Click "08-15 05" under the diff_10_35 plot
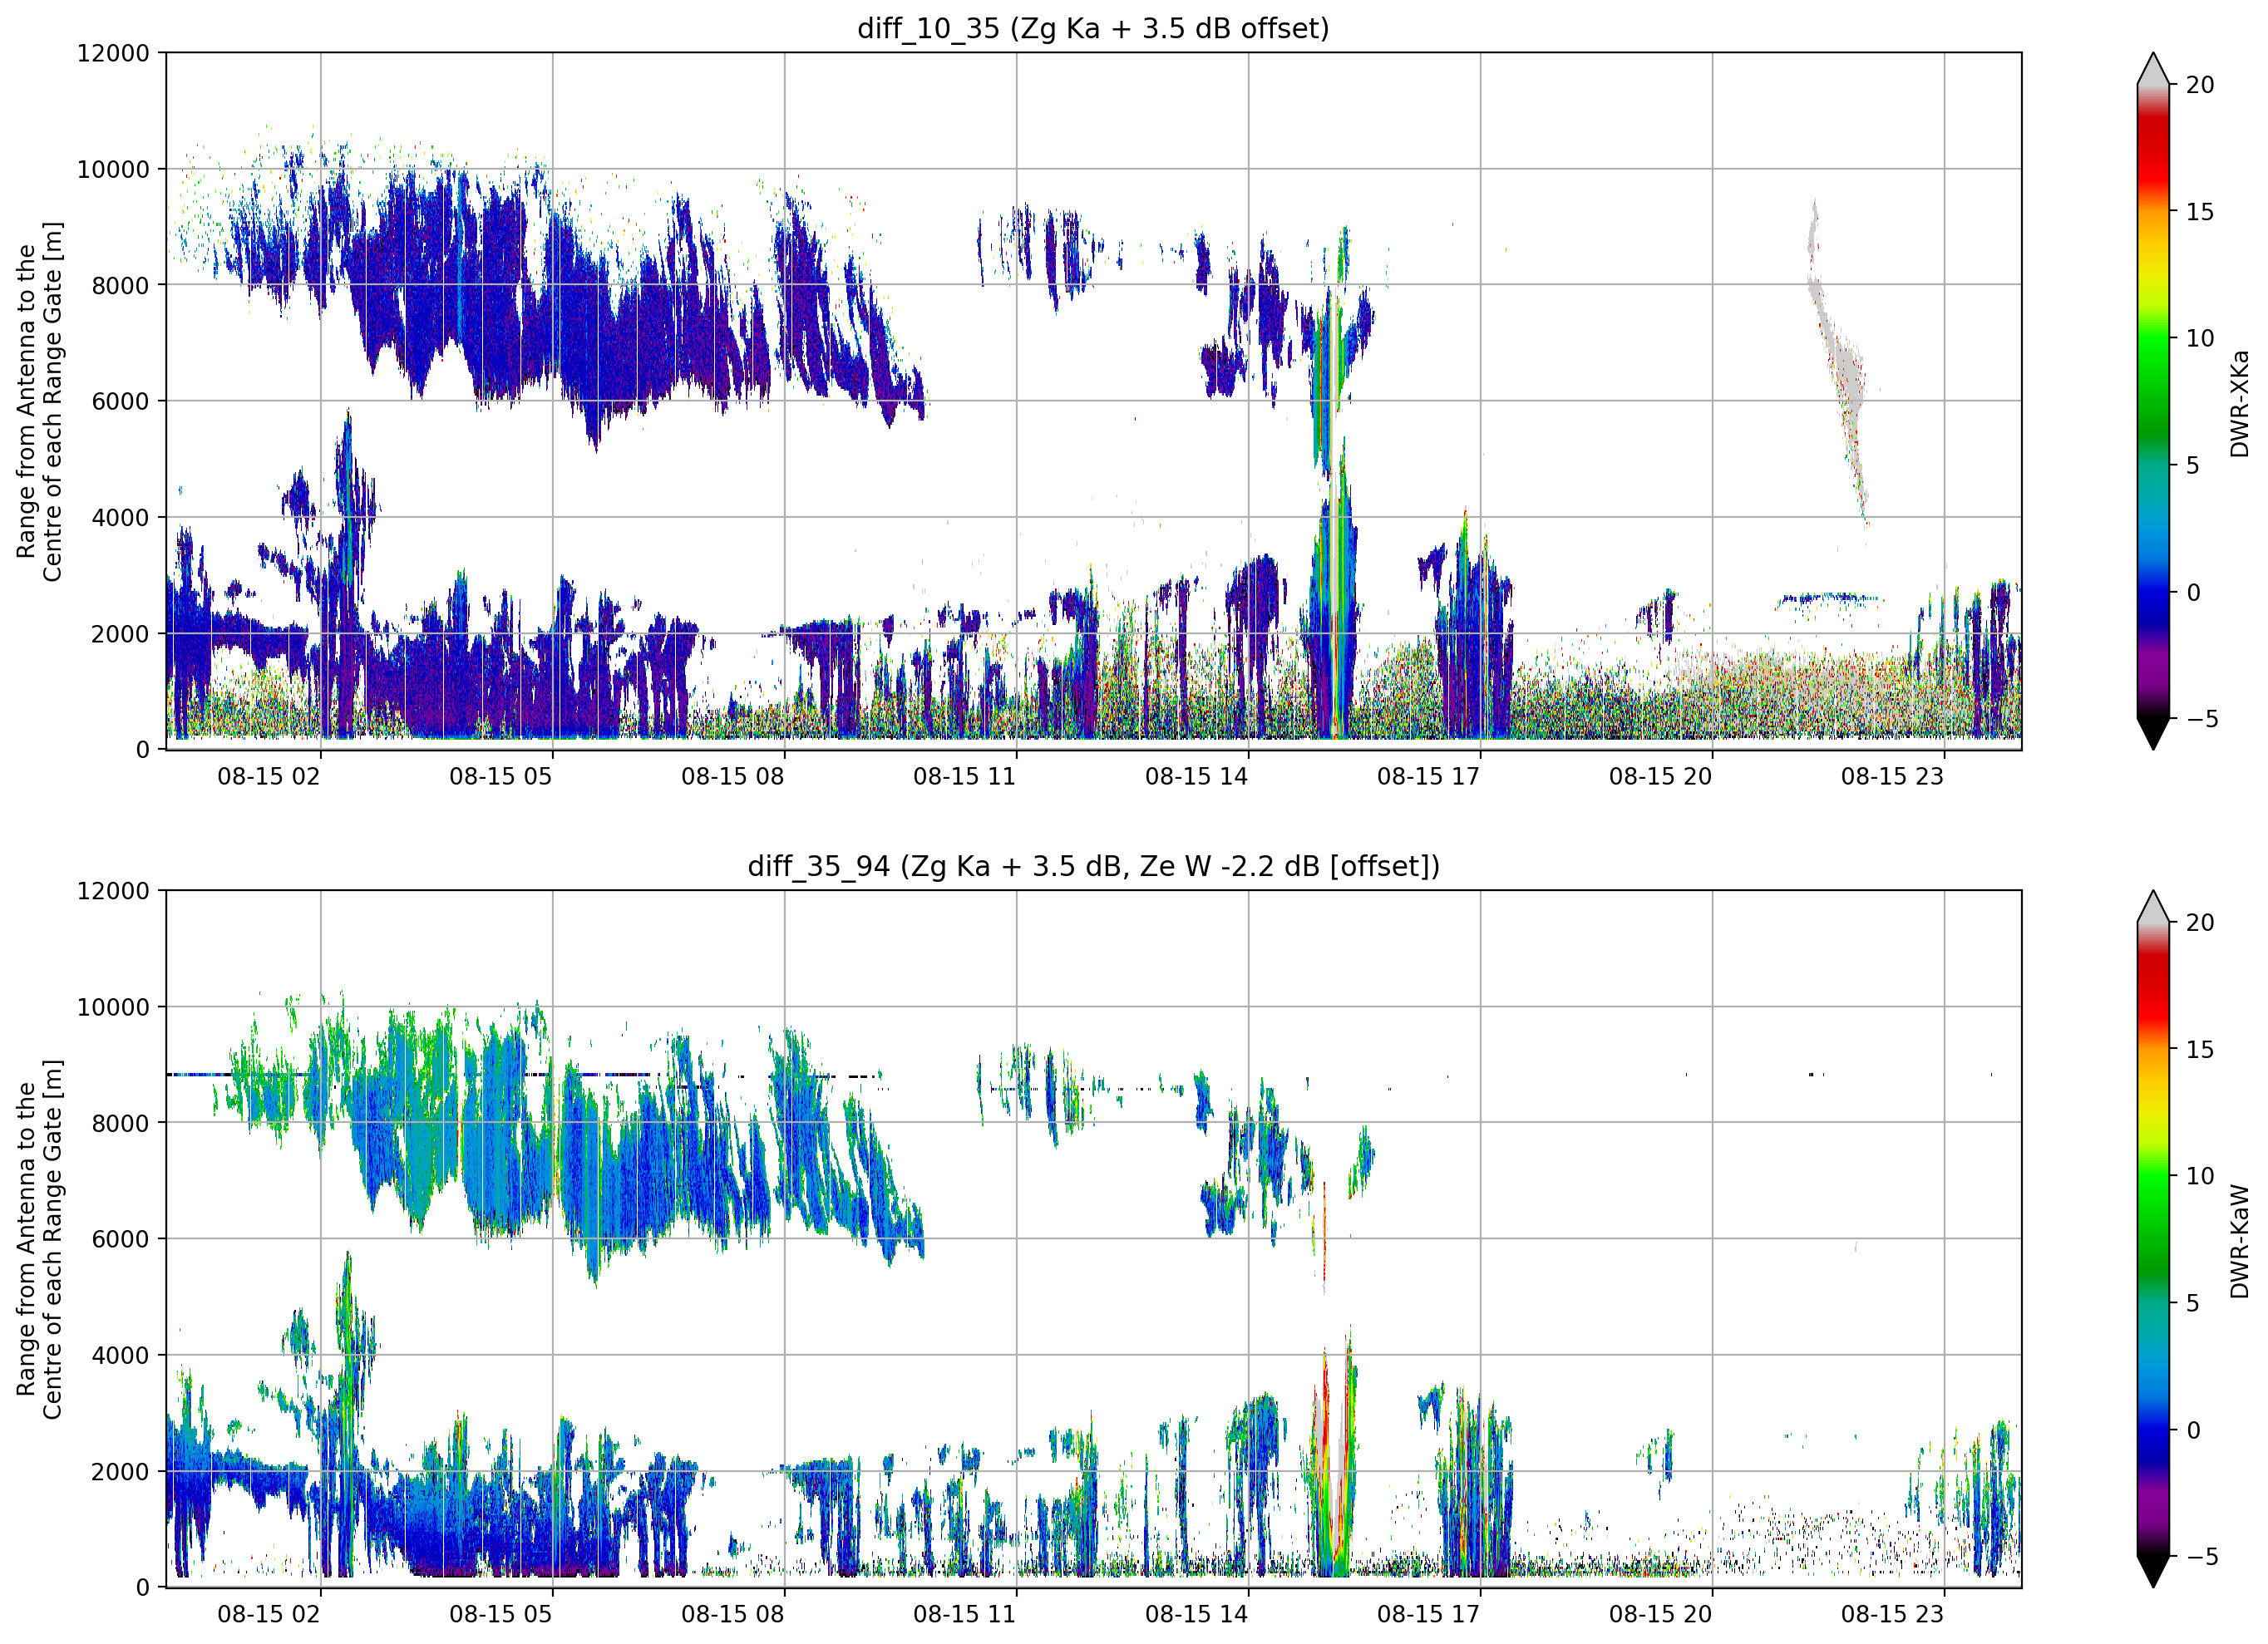Viewport: 2268px width, 1644px height. [501, 777]
